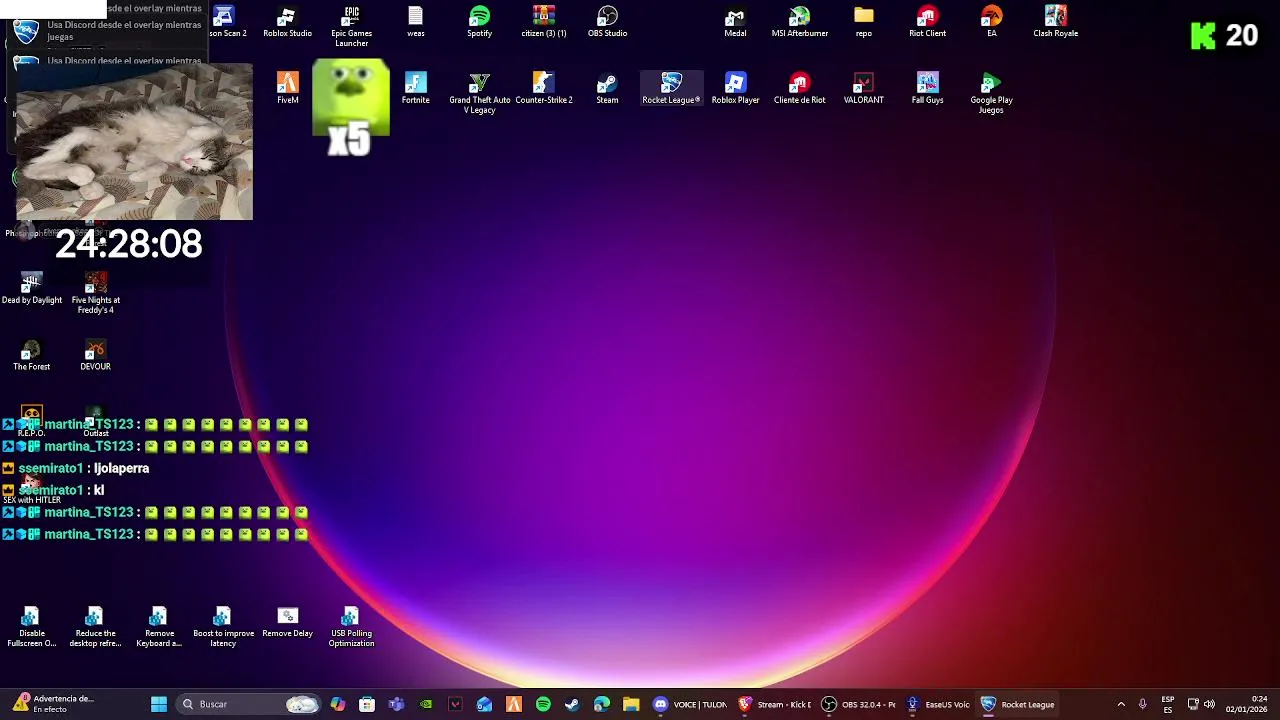The image size is (1280, 720).
Task: Open the Fall Guys desktop icon
Action: [927, 88]
